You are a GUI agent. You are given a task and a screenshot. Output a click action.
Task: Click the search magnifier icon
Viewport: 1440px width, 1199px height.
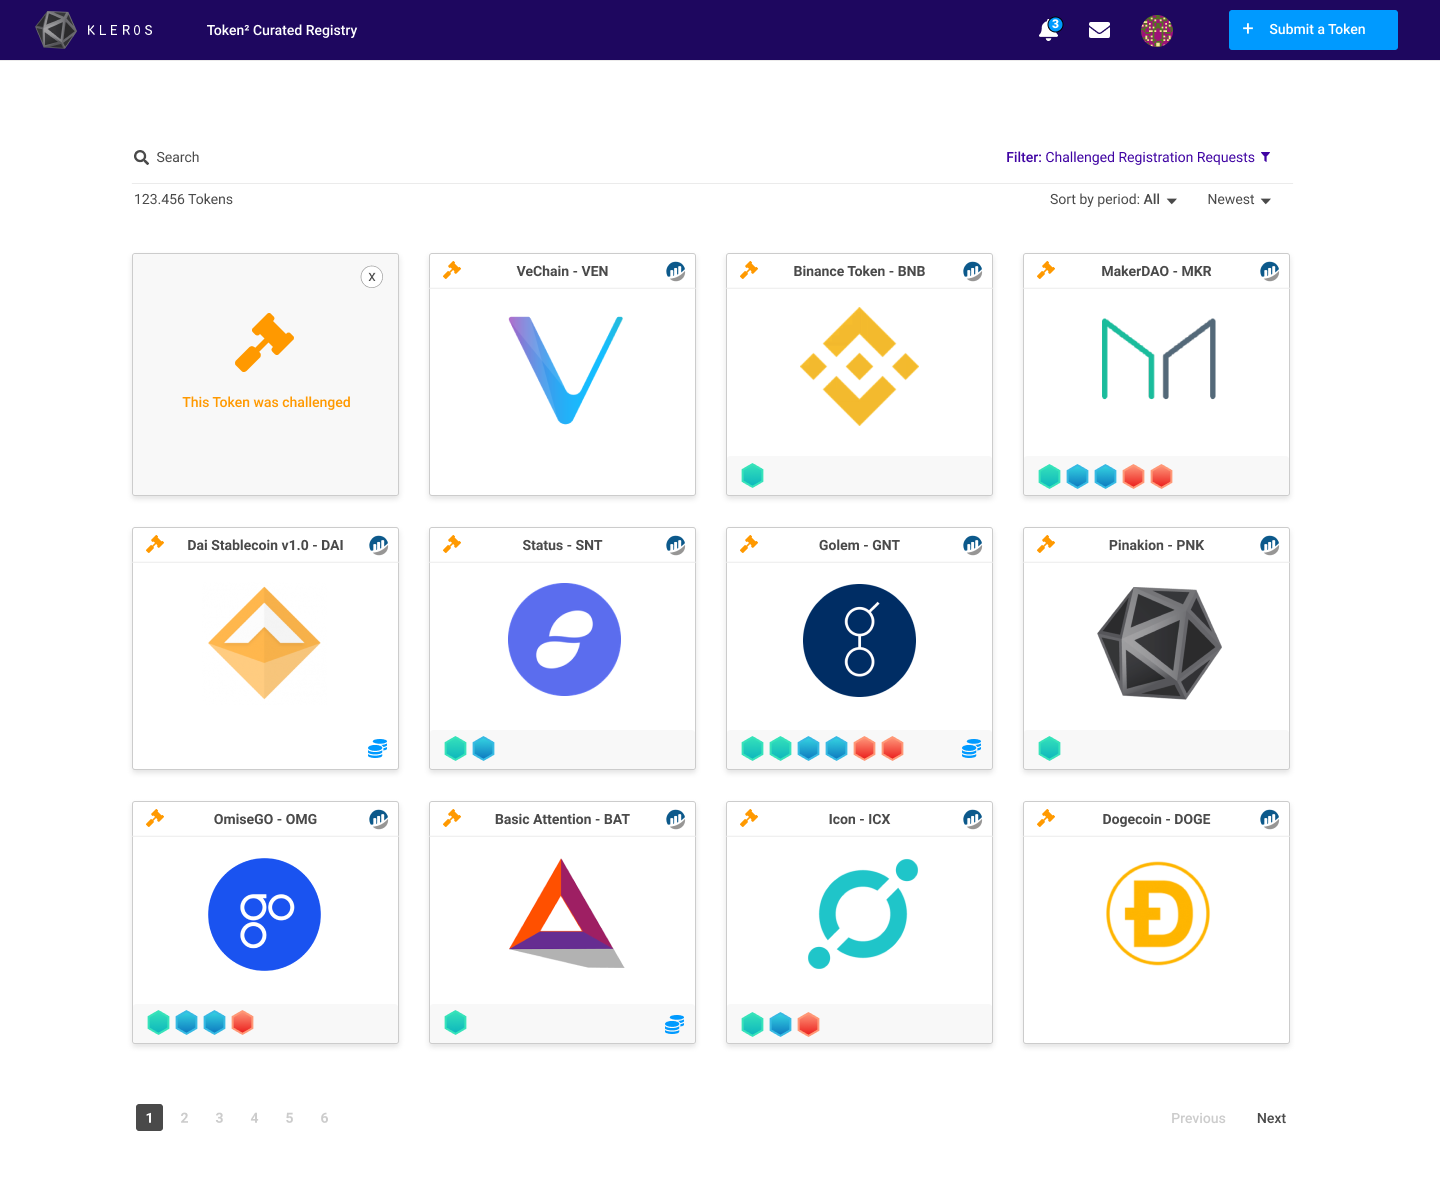[x=142, y=157]
